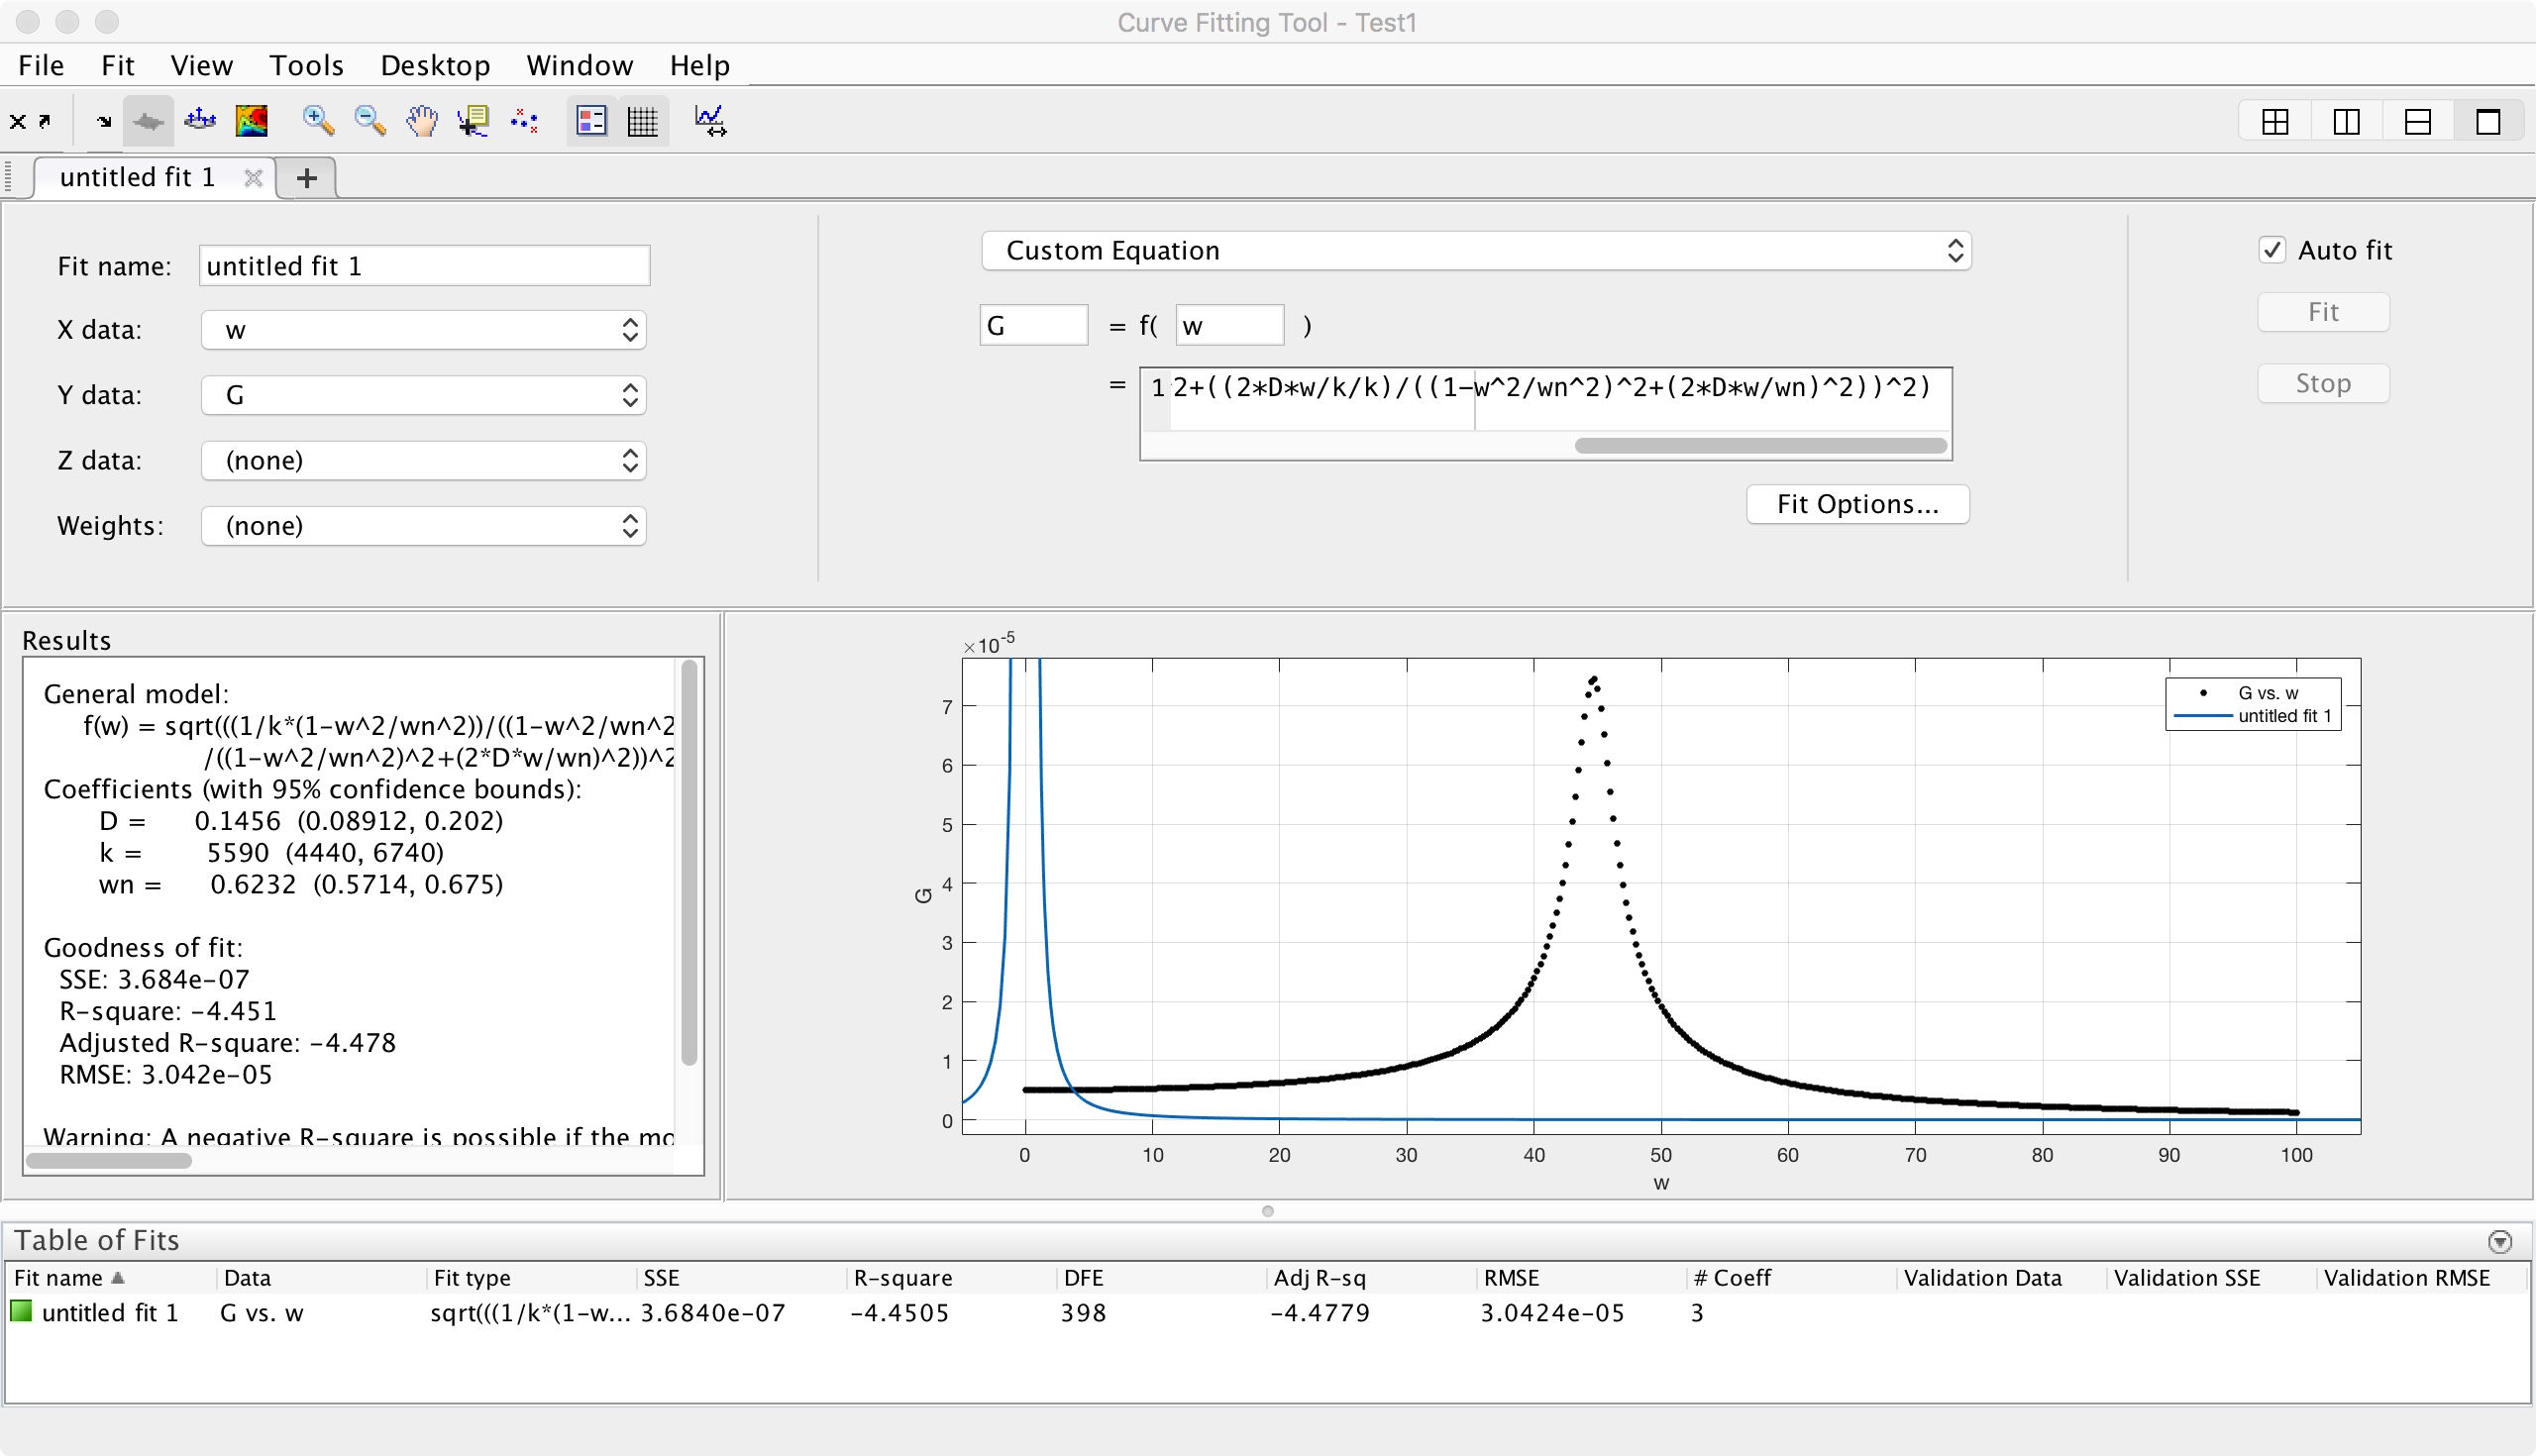Viewport: 2536px width, 1456px height.
Task: Close the untitled fit 1 tab
Action: click(253, 178)
